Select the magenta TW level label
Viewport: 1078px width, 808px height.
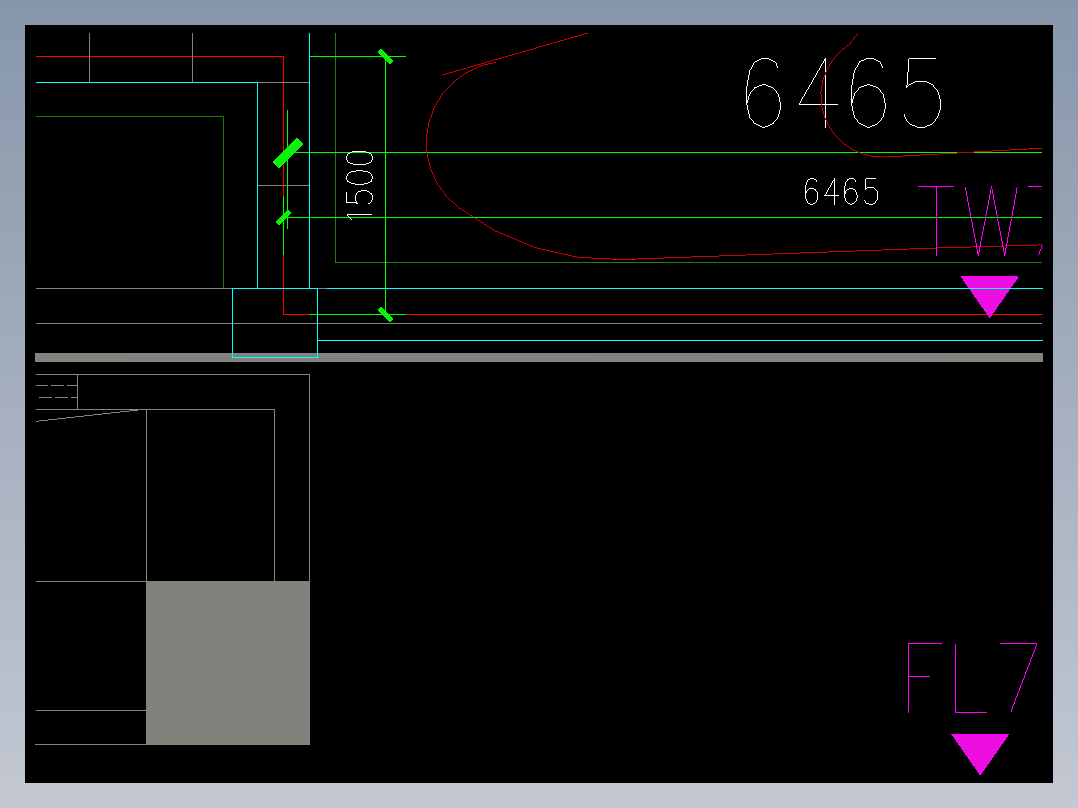pyautogui.click(x=980, y=221)
